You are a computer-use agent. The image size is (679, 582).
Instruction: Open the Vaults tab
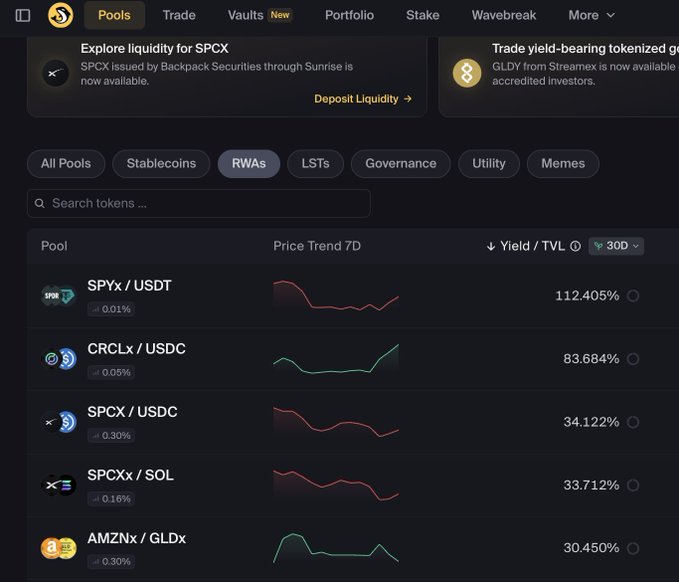(260, 15)
